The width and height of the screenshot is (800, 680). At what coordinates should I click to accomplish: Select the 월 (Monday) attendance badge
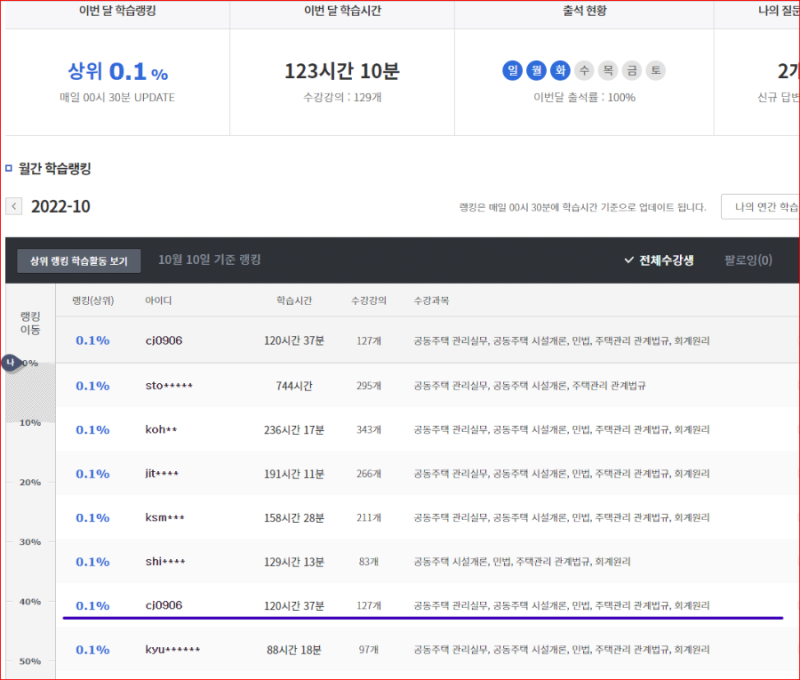coord(536,71)
